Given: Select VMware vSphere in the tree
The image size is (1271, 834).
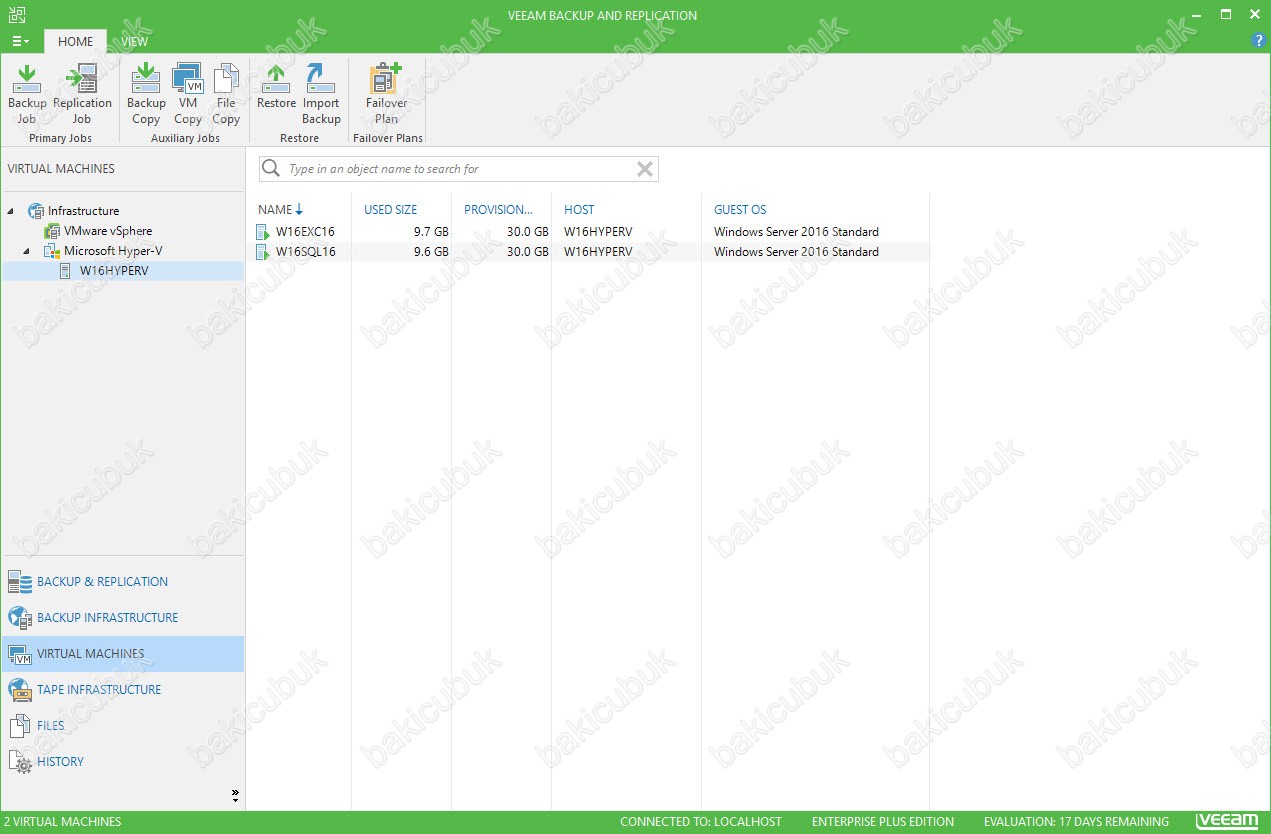Looking at the screenshot, I should click(108, 231).
